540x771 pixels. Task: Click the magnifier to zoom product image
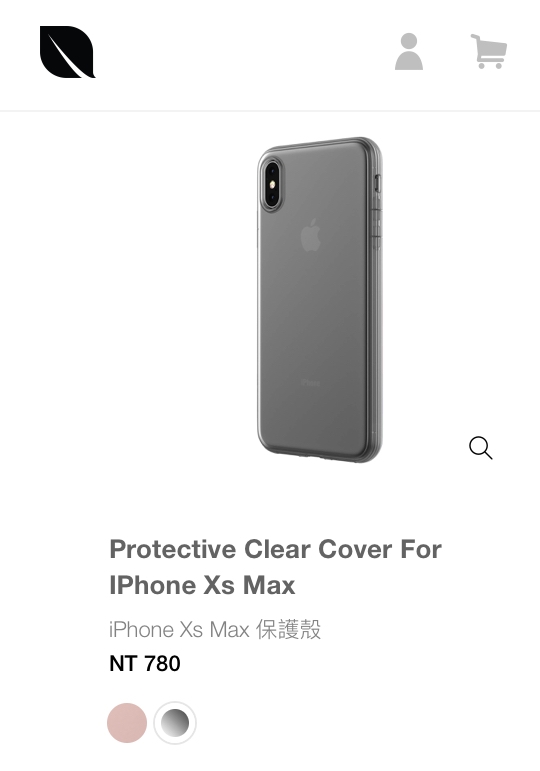[x=480, y=447]
